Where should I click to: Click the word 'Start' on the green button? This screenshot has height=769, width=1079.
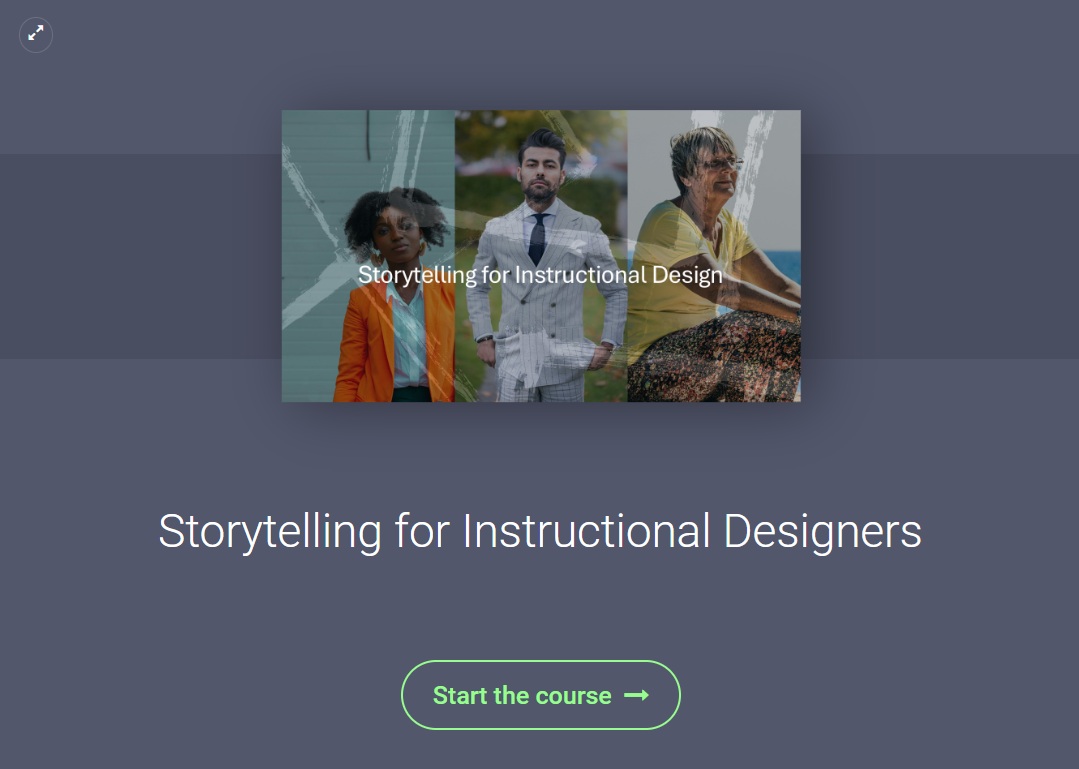pyautogui.click(x=460, y=695)
